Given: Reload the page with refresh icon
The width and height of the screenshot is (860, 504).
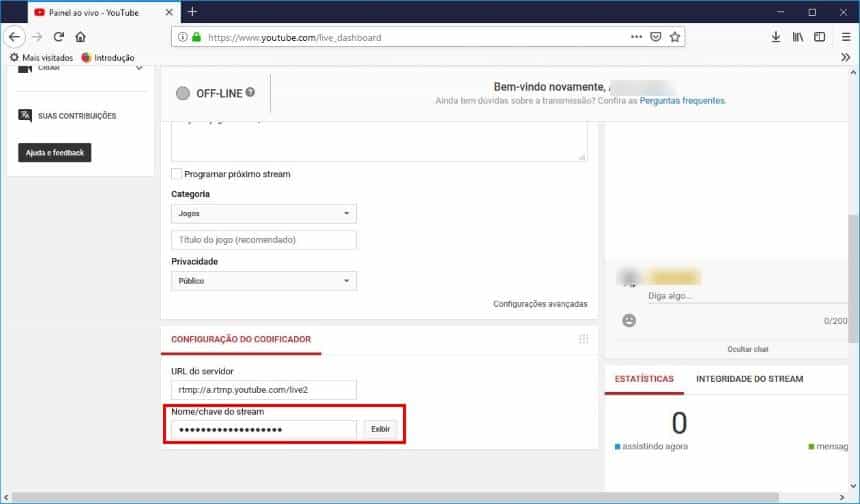Looking at the screenshot, I should pyautogui.click(x=59, y=37).
